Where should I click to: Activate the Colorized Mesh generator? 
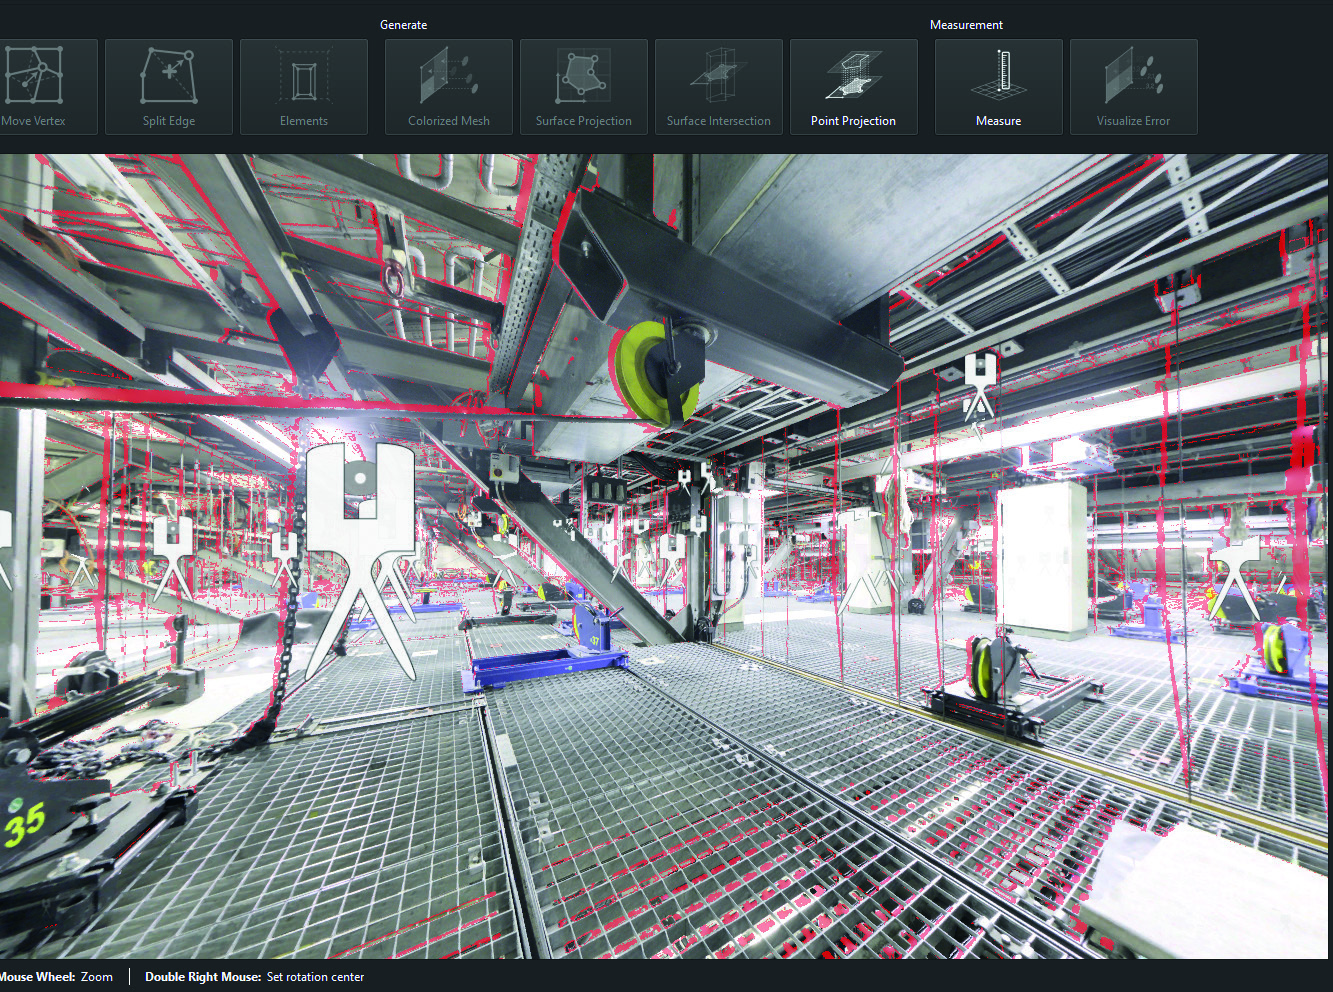[448, 87]
